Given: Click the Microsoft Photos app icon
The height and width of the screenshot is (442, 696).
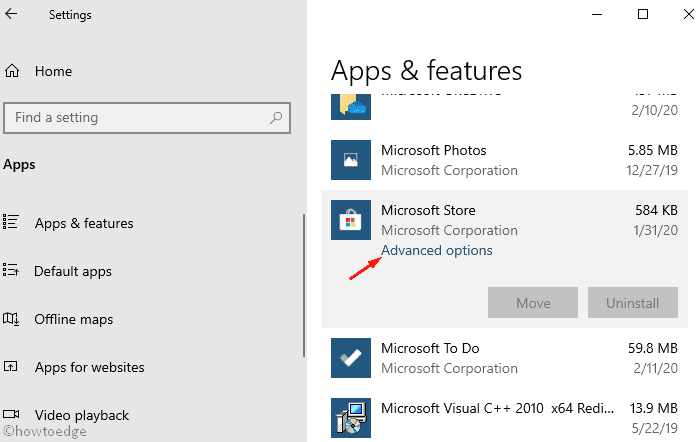Looking at the screenshot, I should click(351, 160).
